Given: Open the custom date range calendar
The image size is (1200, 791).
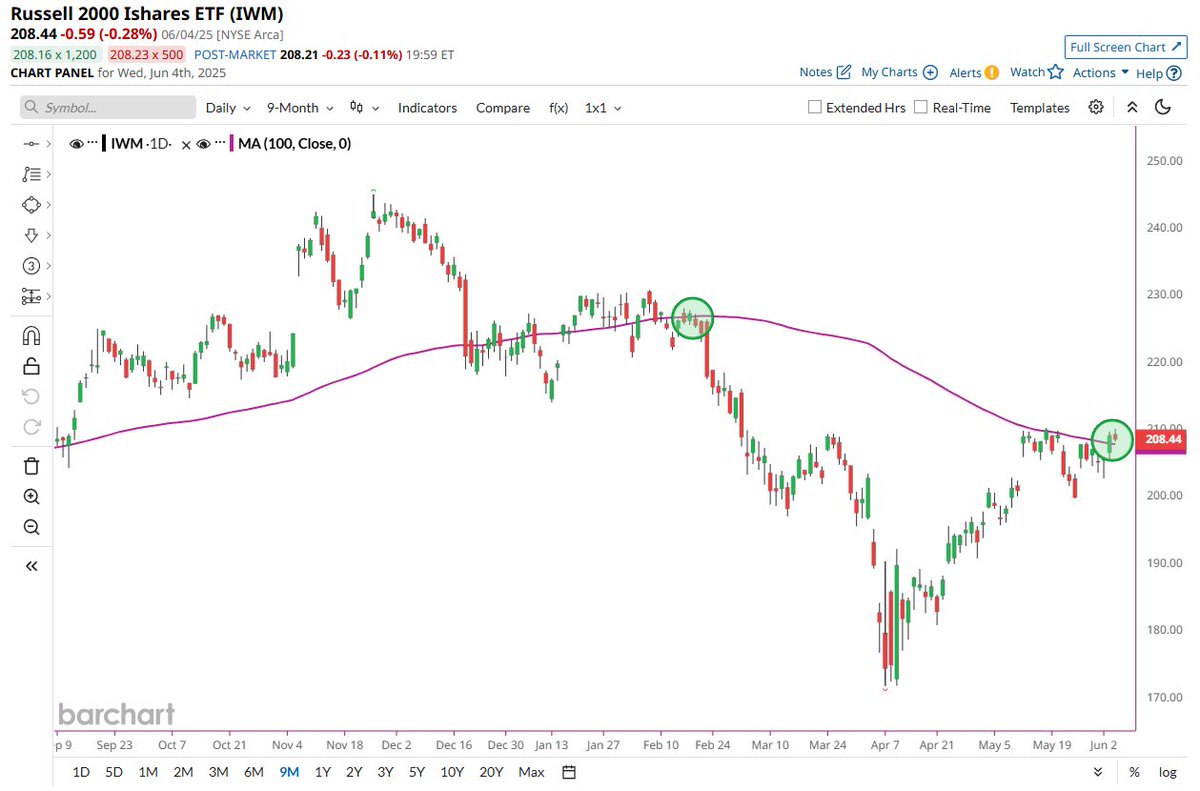Looking at the screenshot, I should [569, 772].
